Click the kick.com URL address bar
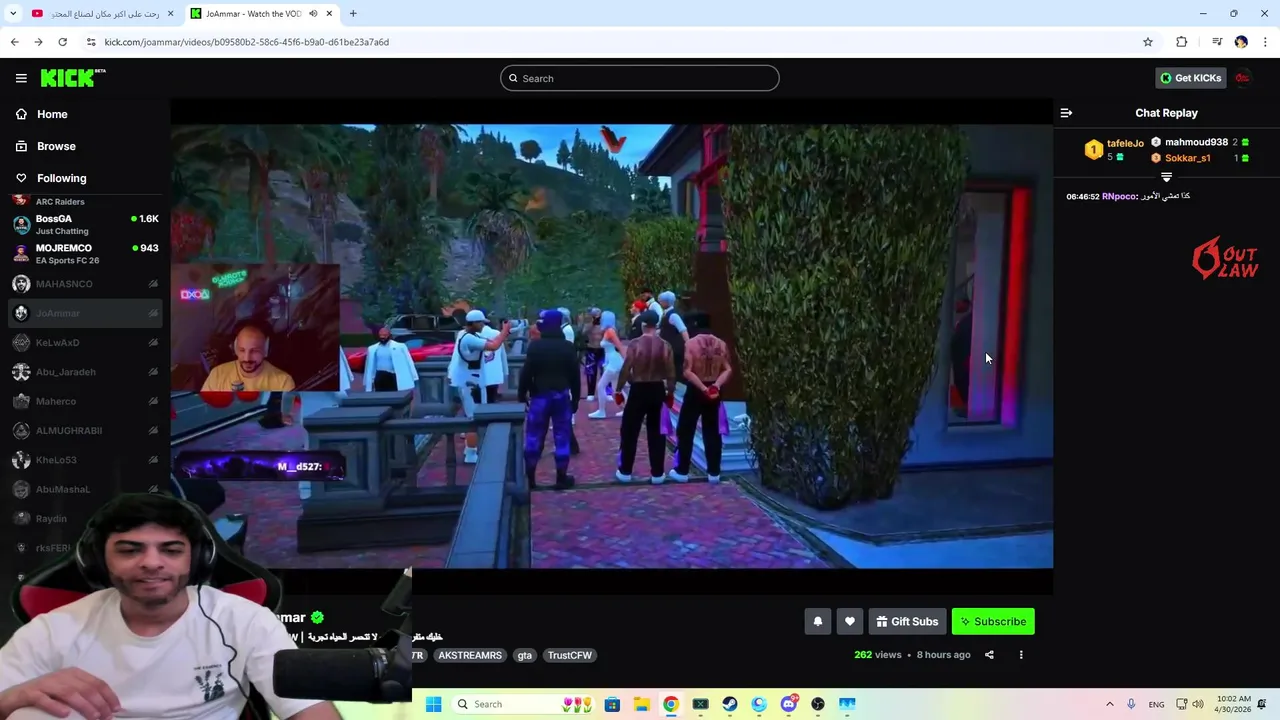 (620, 42)
